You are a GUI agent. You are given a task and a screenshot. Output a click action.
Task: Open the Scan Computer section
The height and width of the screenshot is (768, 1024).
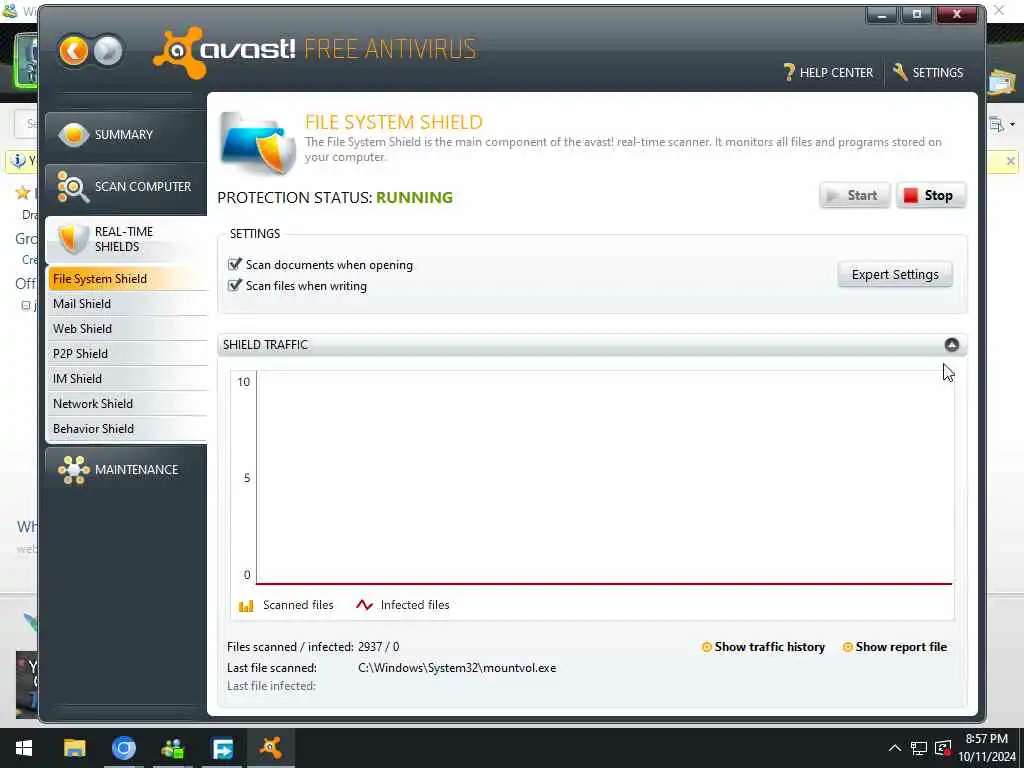pyautogui.click(x=126, y=187)
